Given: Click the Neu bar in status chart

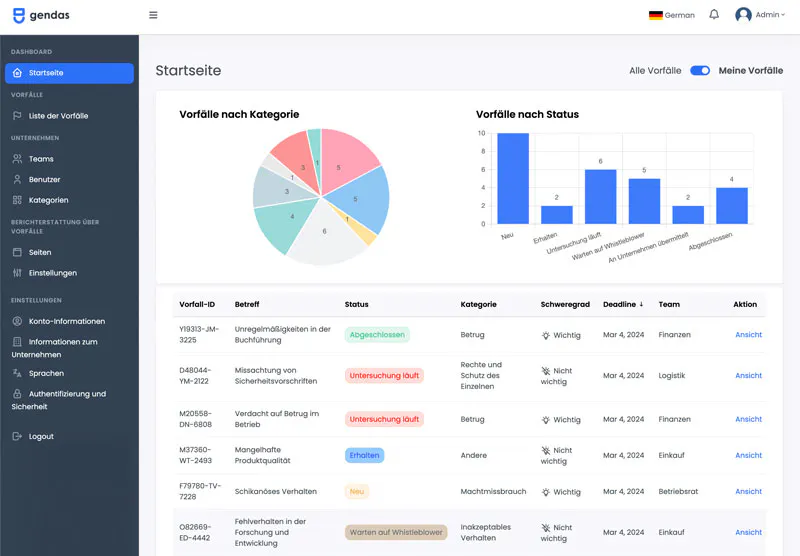Looking at the screenshot, I should pos(513,179).
